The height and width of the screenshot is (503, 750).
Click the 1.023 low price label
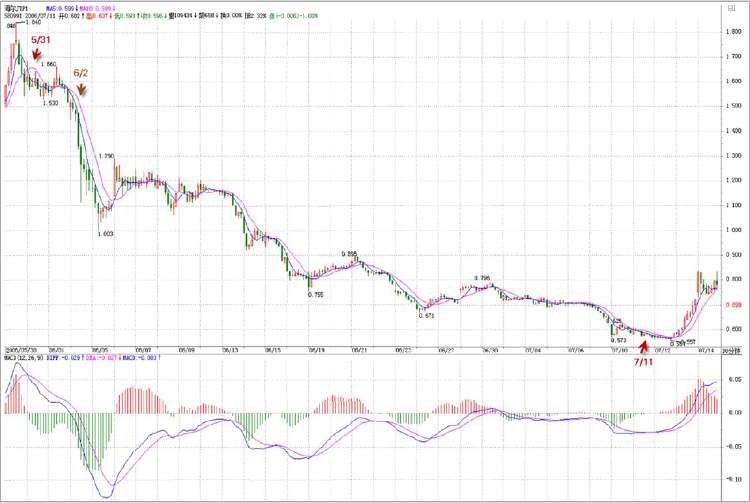point(105,233)
